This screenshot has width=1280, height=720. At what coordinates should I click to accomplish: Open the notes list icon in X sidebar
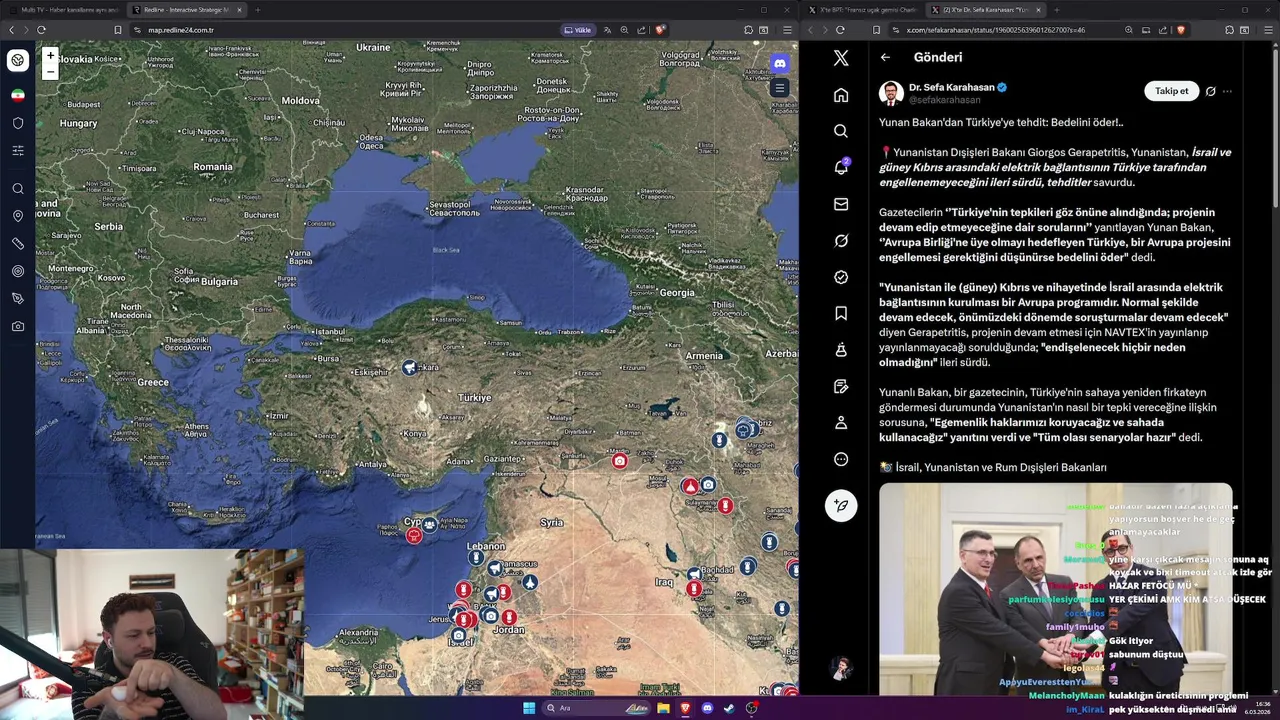(841, 386)
